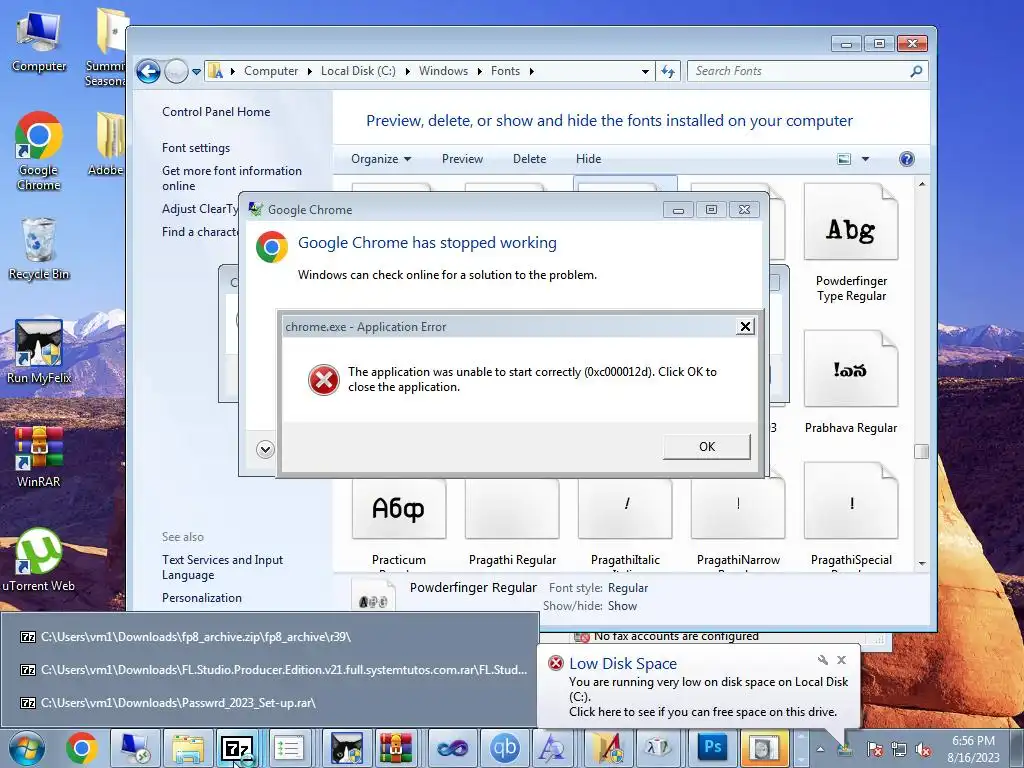
Task: Click MyFelix cat icon on the taskbar
Action: (x=347, y=748)
